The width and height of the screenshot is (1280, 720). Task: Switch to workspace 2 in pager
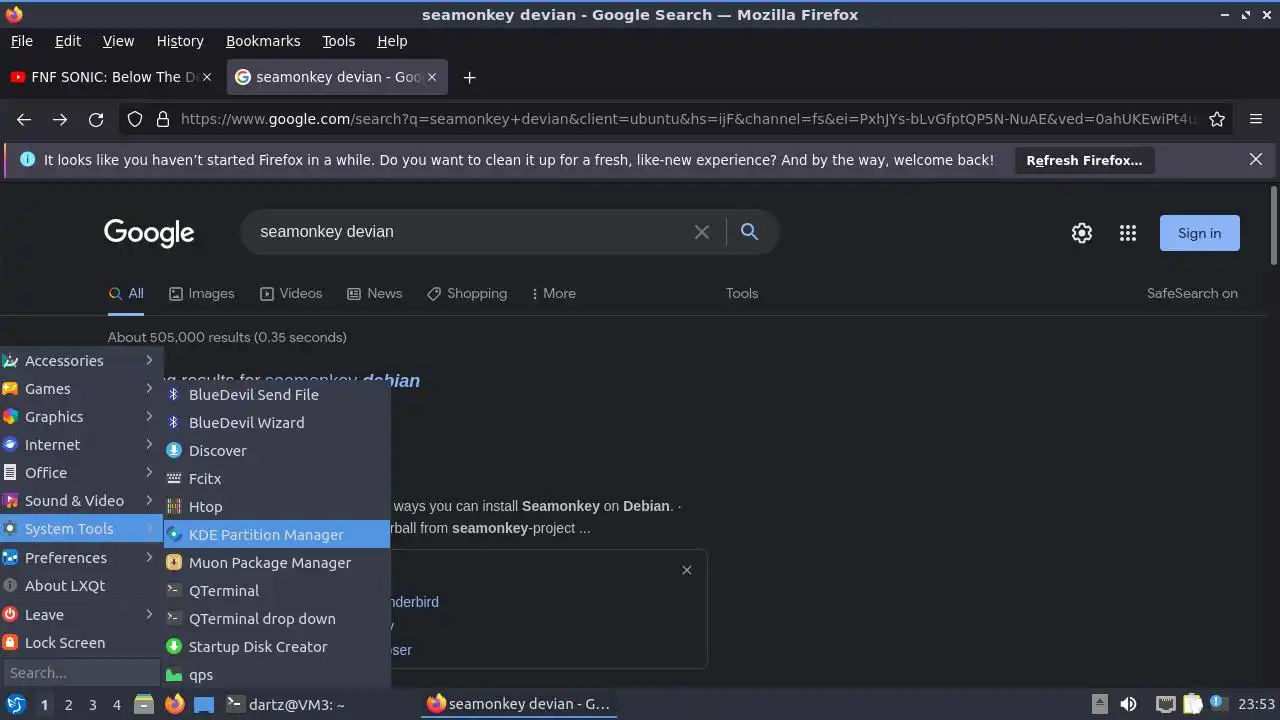(x=68, y=705)
